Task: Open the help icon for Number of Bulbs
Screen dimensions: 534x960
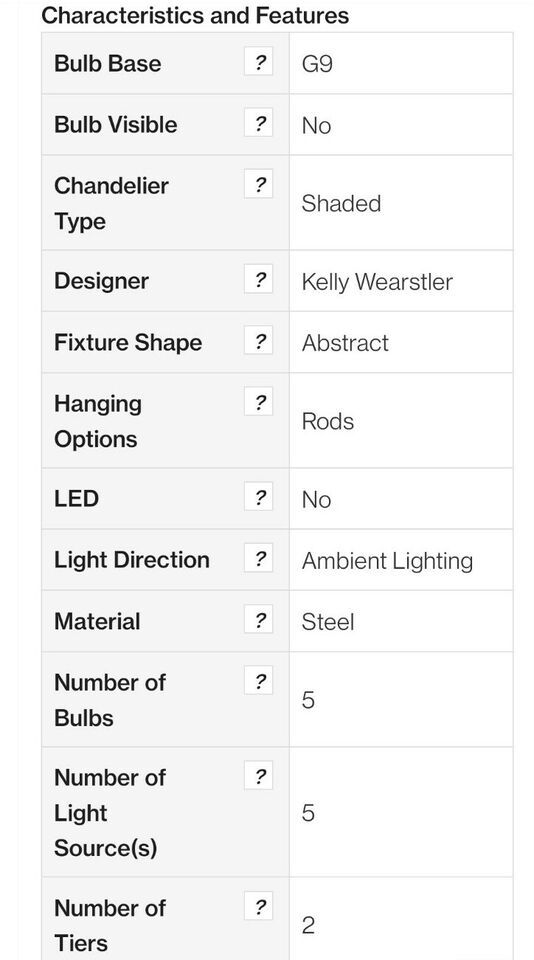Action: 258,681
